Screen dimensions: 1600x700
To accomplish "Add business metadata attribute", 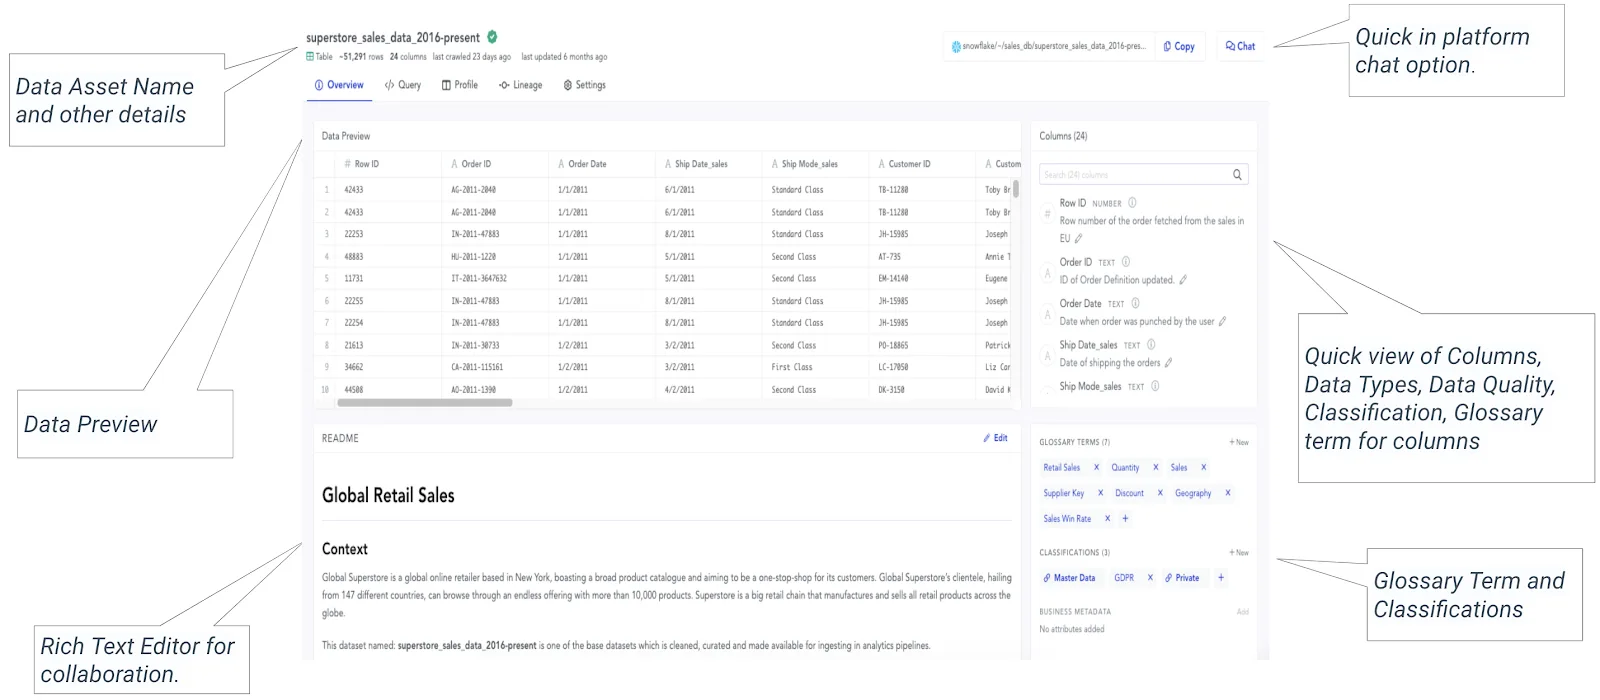I will (1243, 611).
